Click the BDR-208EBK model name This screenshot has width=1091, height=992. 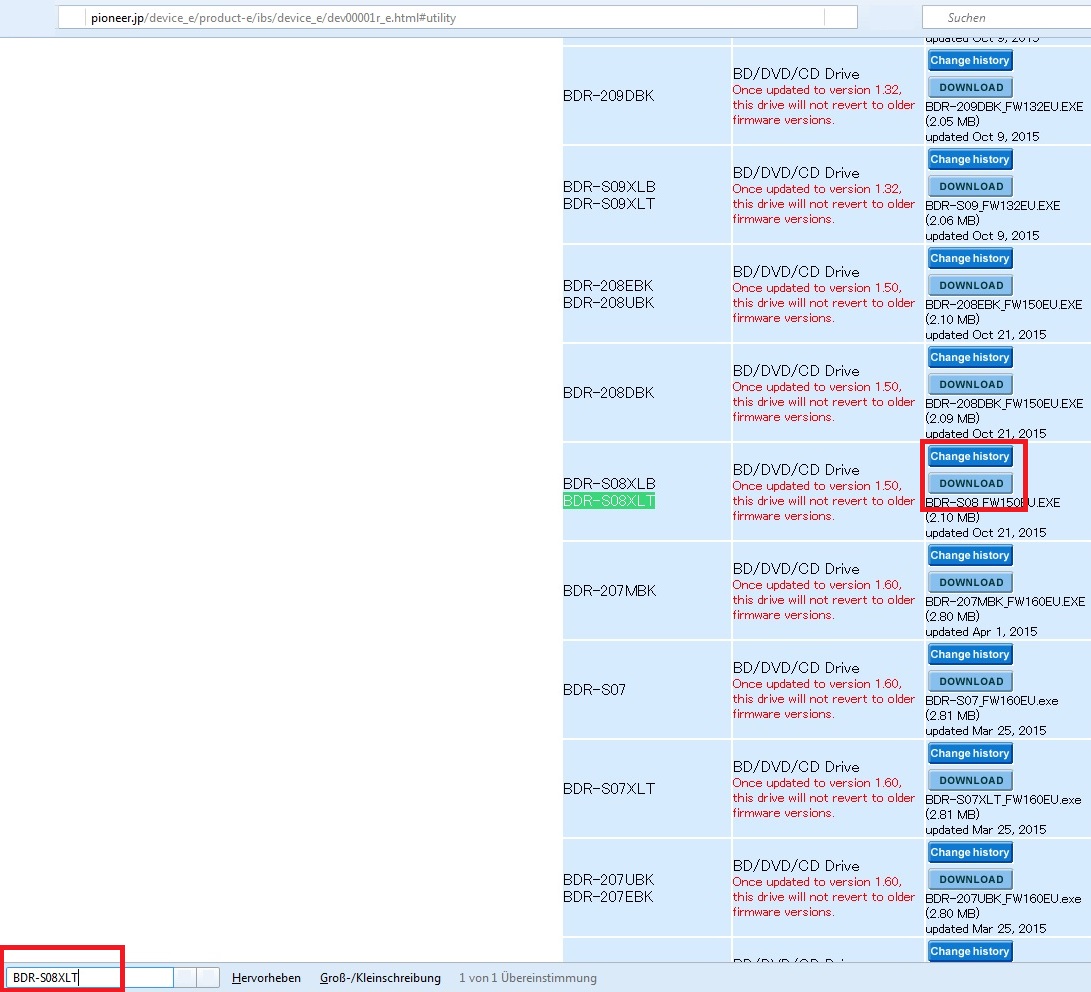[608, 286]
